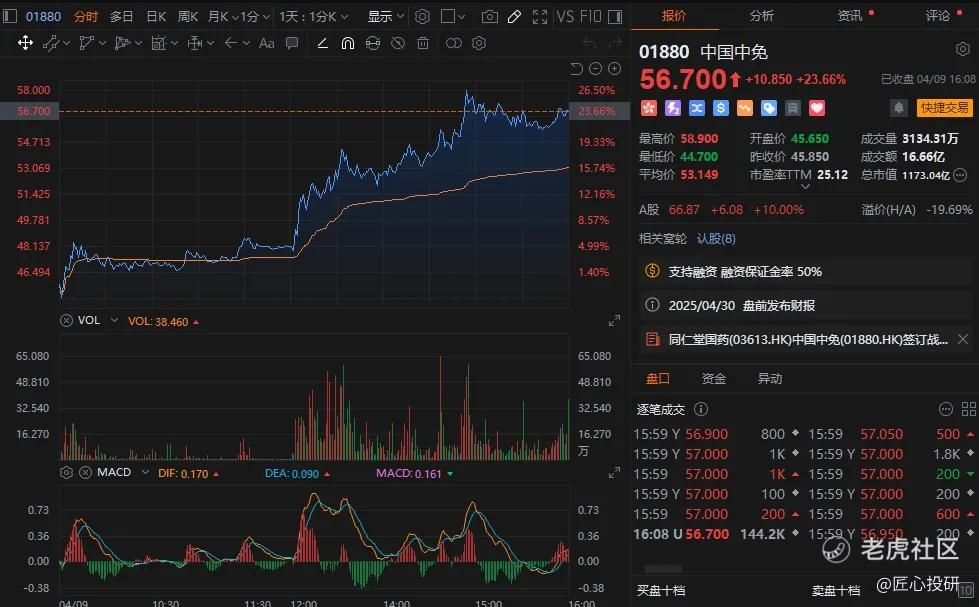Select the 分时 intraday chart tab

(x=86, y=17)
